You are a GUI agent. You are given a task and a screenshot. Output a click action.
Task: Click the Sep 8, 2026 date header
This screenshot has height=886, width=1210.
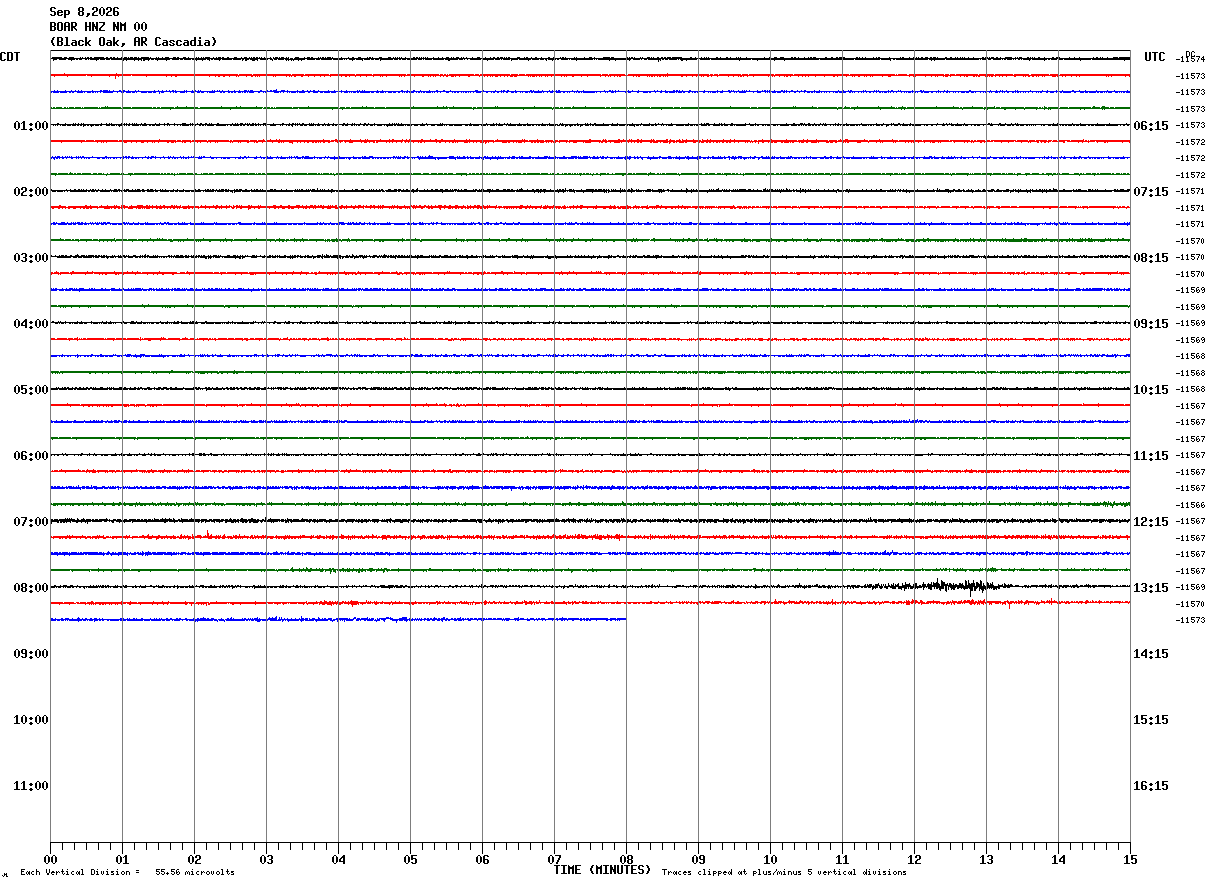(84, 12)
